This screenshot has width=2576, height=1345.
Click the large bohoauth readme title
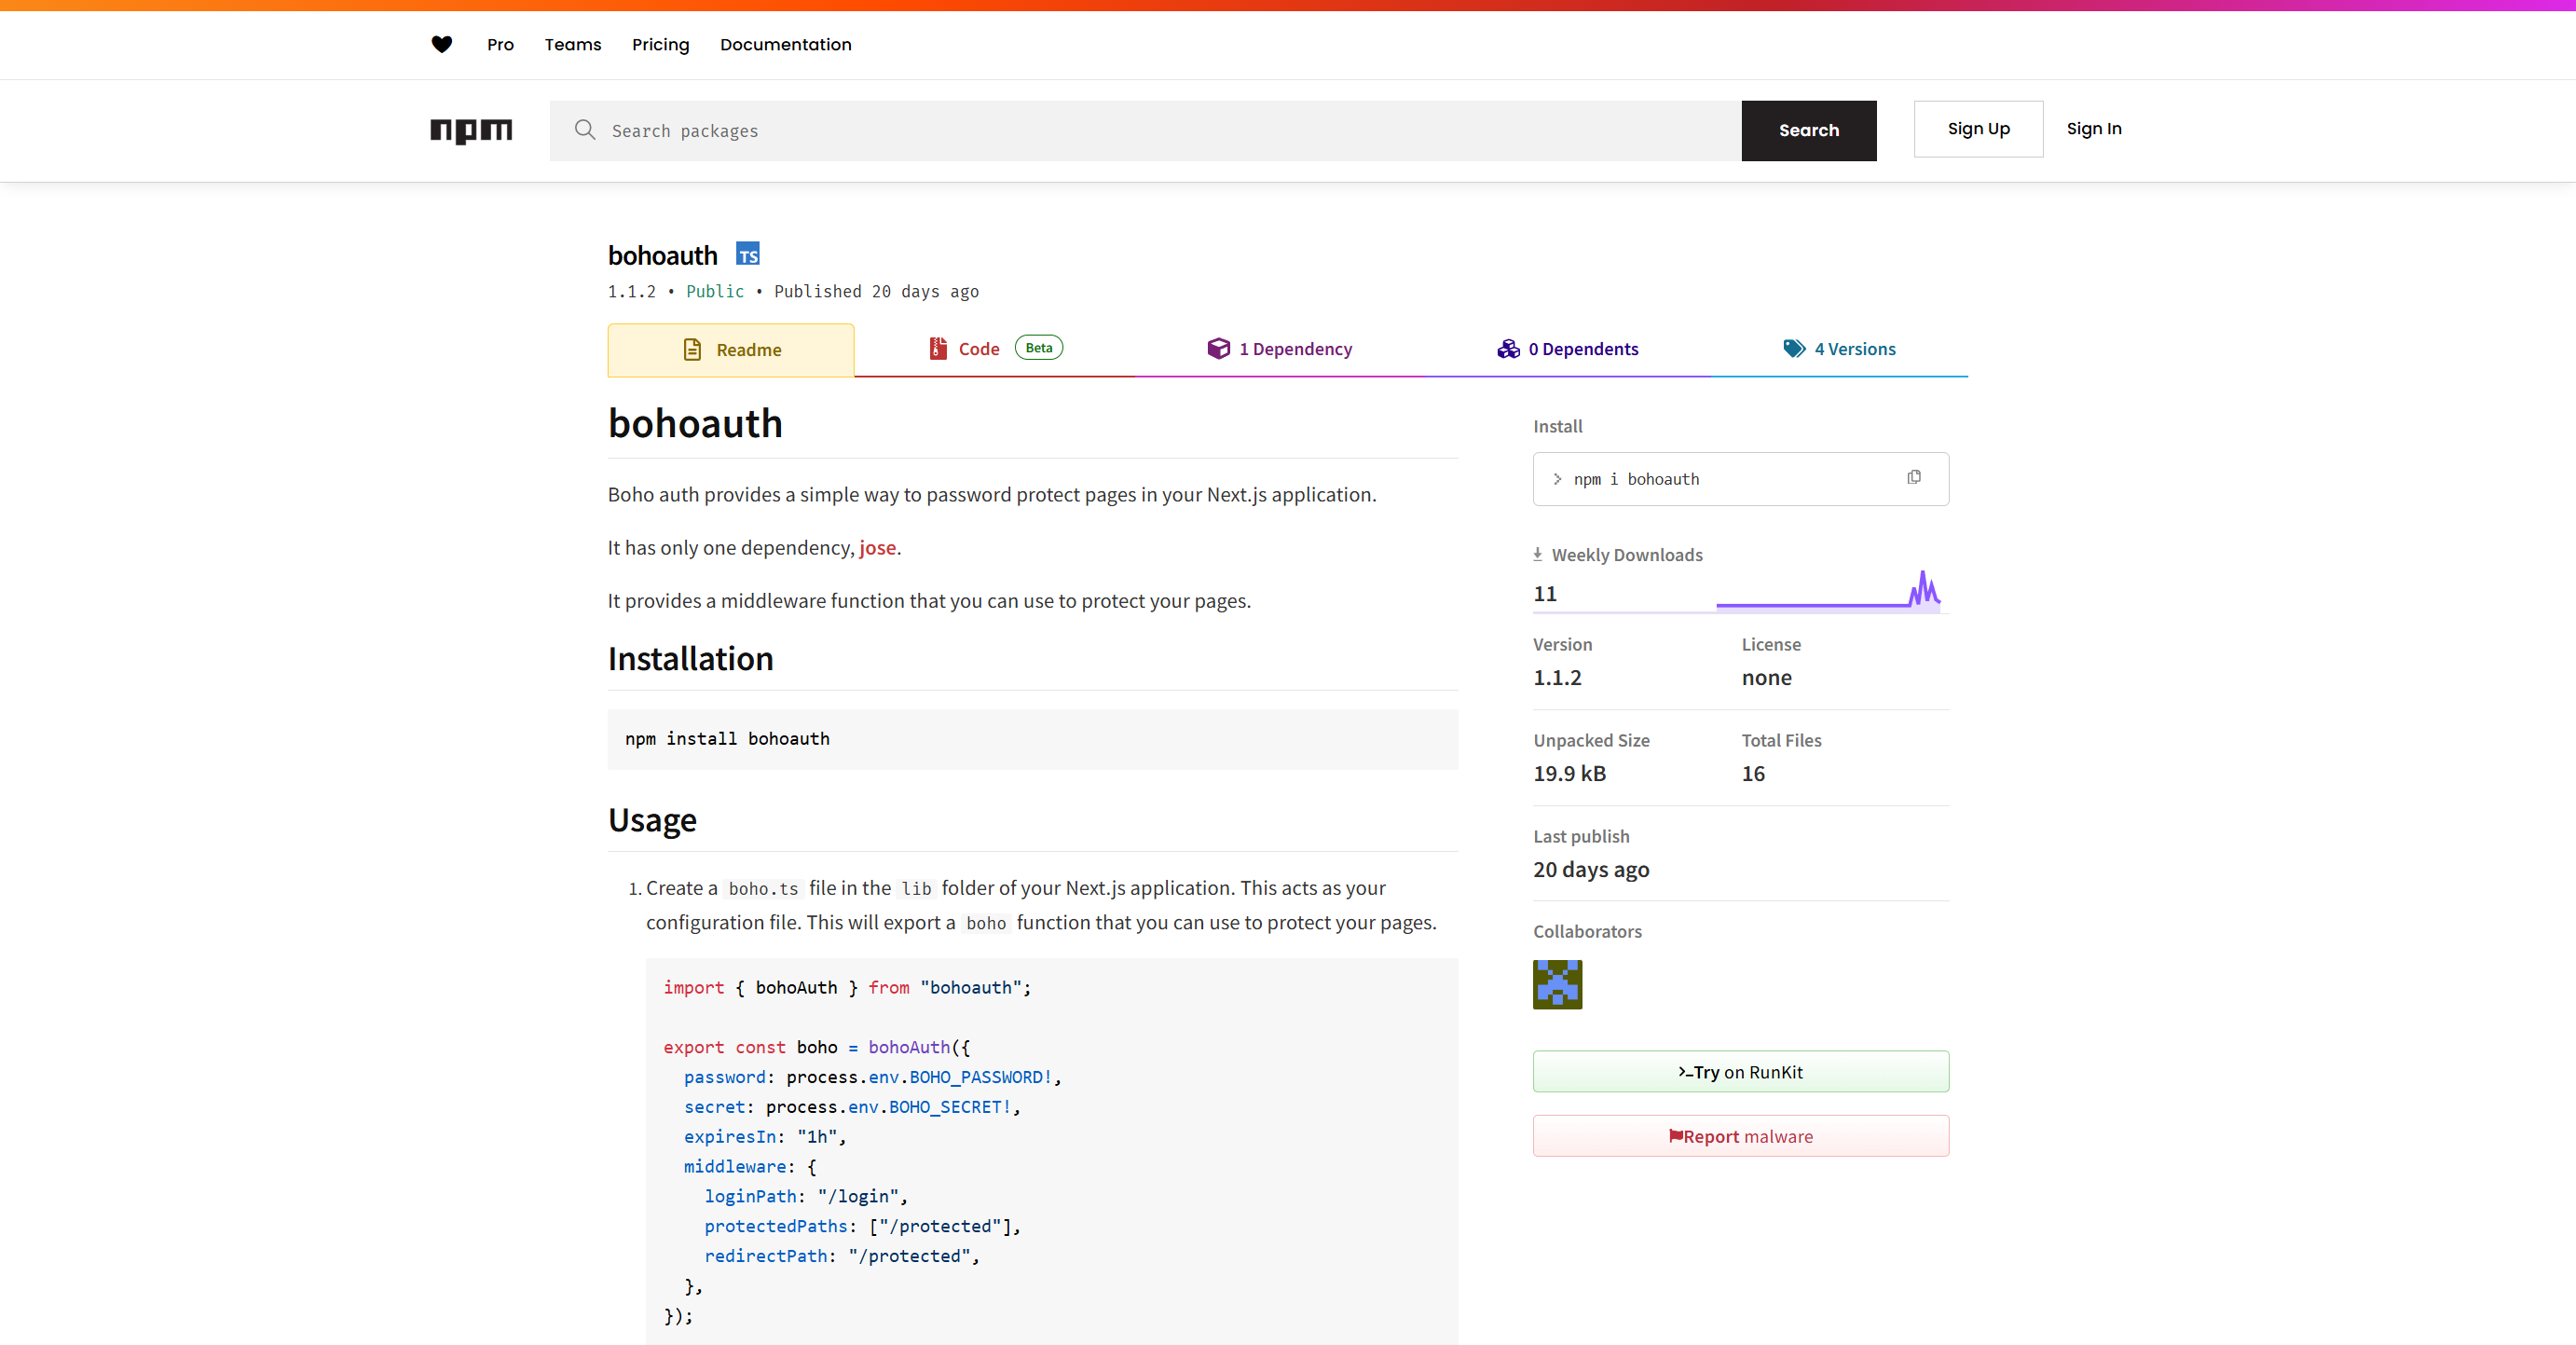[x=695, y=423]
